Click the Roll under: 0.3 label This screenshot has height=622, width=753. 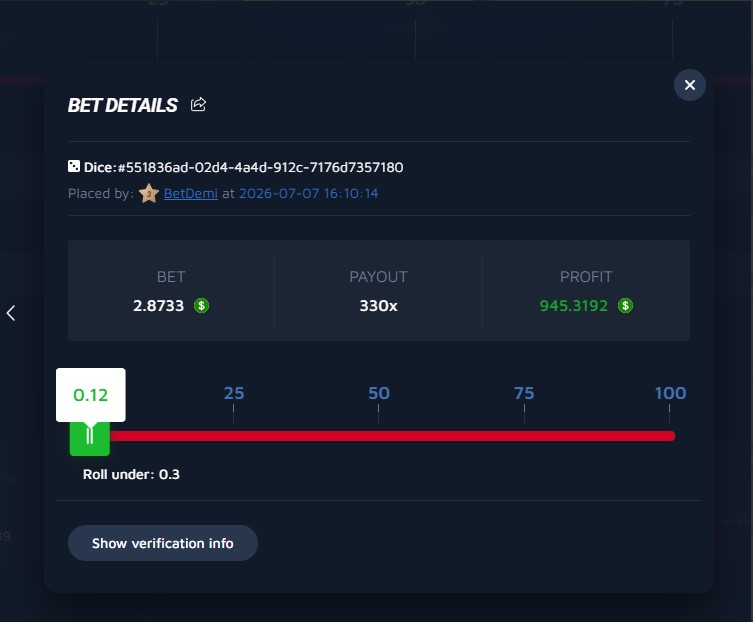coord(131,475)
